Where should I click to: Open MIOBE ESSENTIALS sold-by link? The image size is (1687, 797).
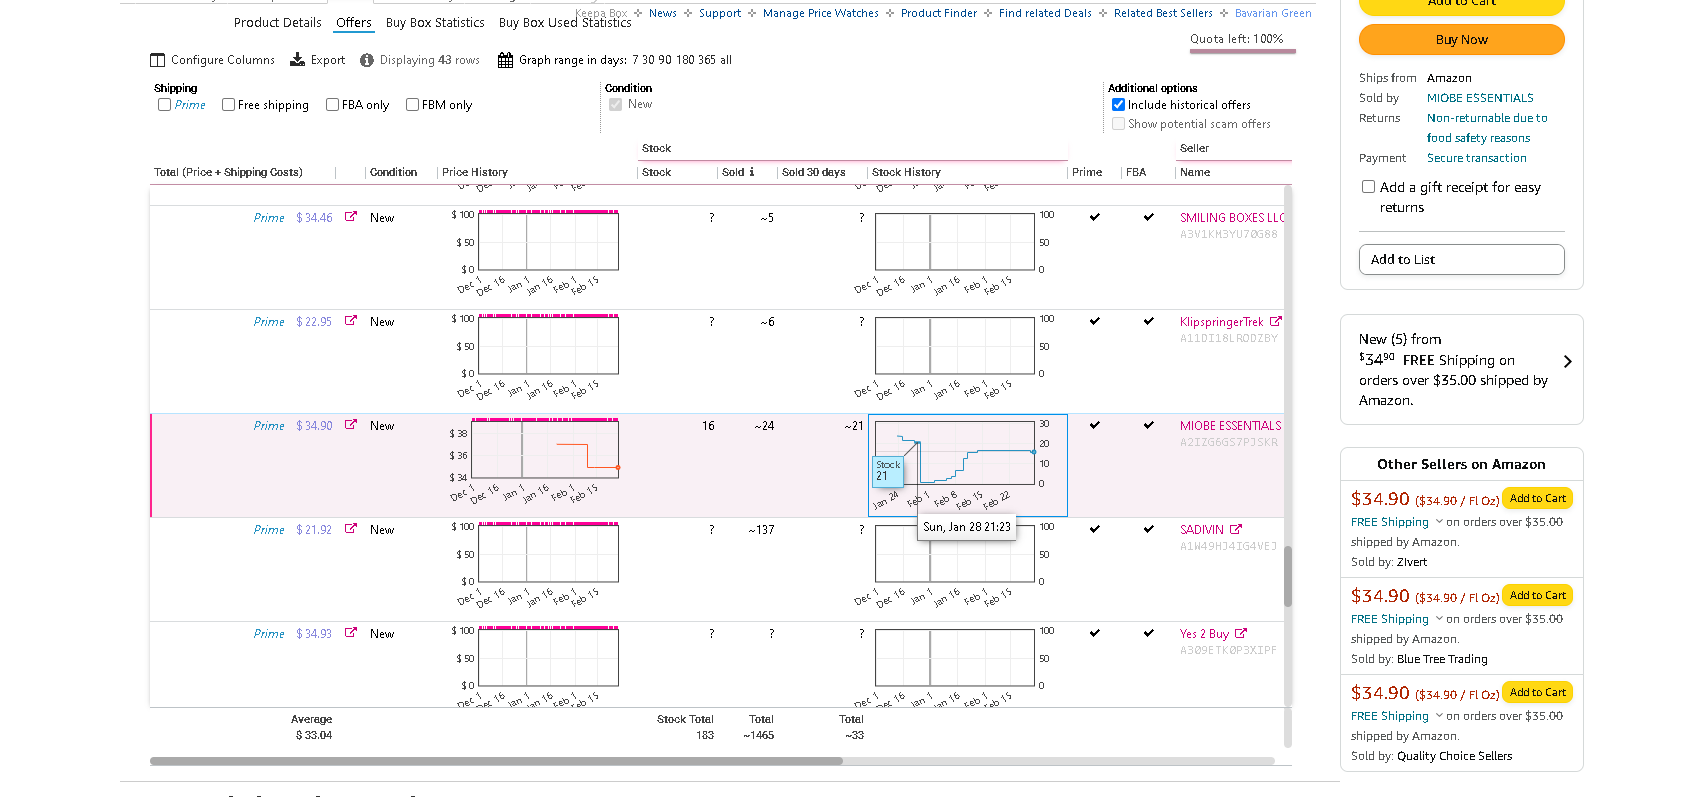[1480, 98]
